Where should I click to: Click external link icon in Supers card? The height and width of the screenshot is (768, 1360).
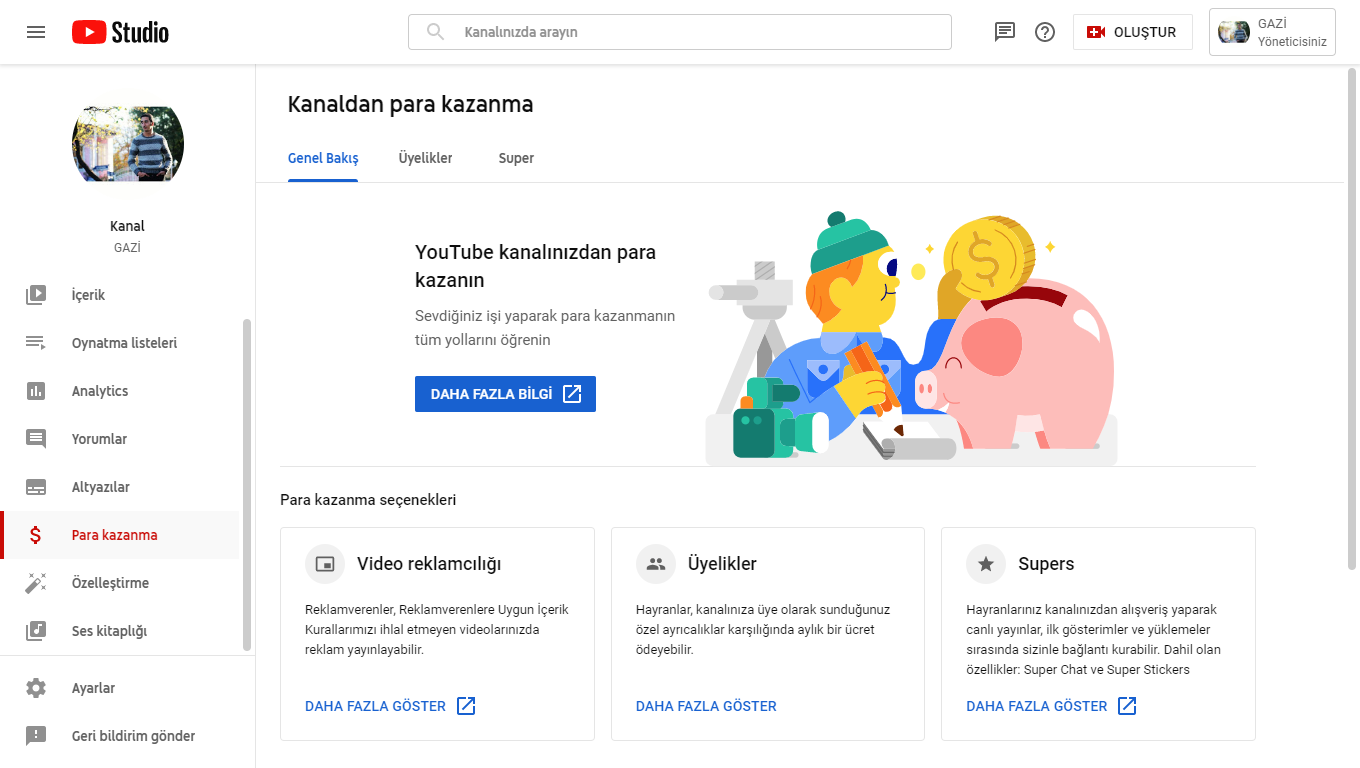coord(1127,706)
